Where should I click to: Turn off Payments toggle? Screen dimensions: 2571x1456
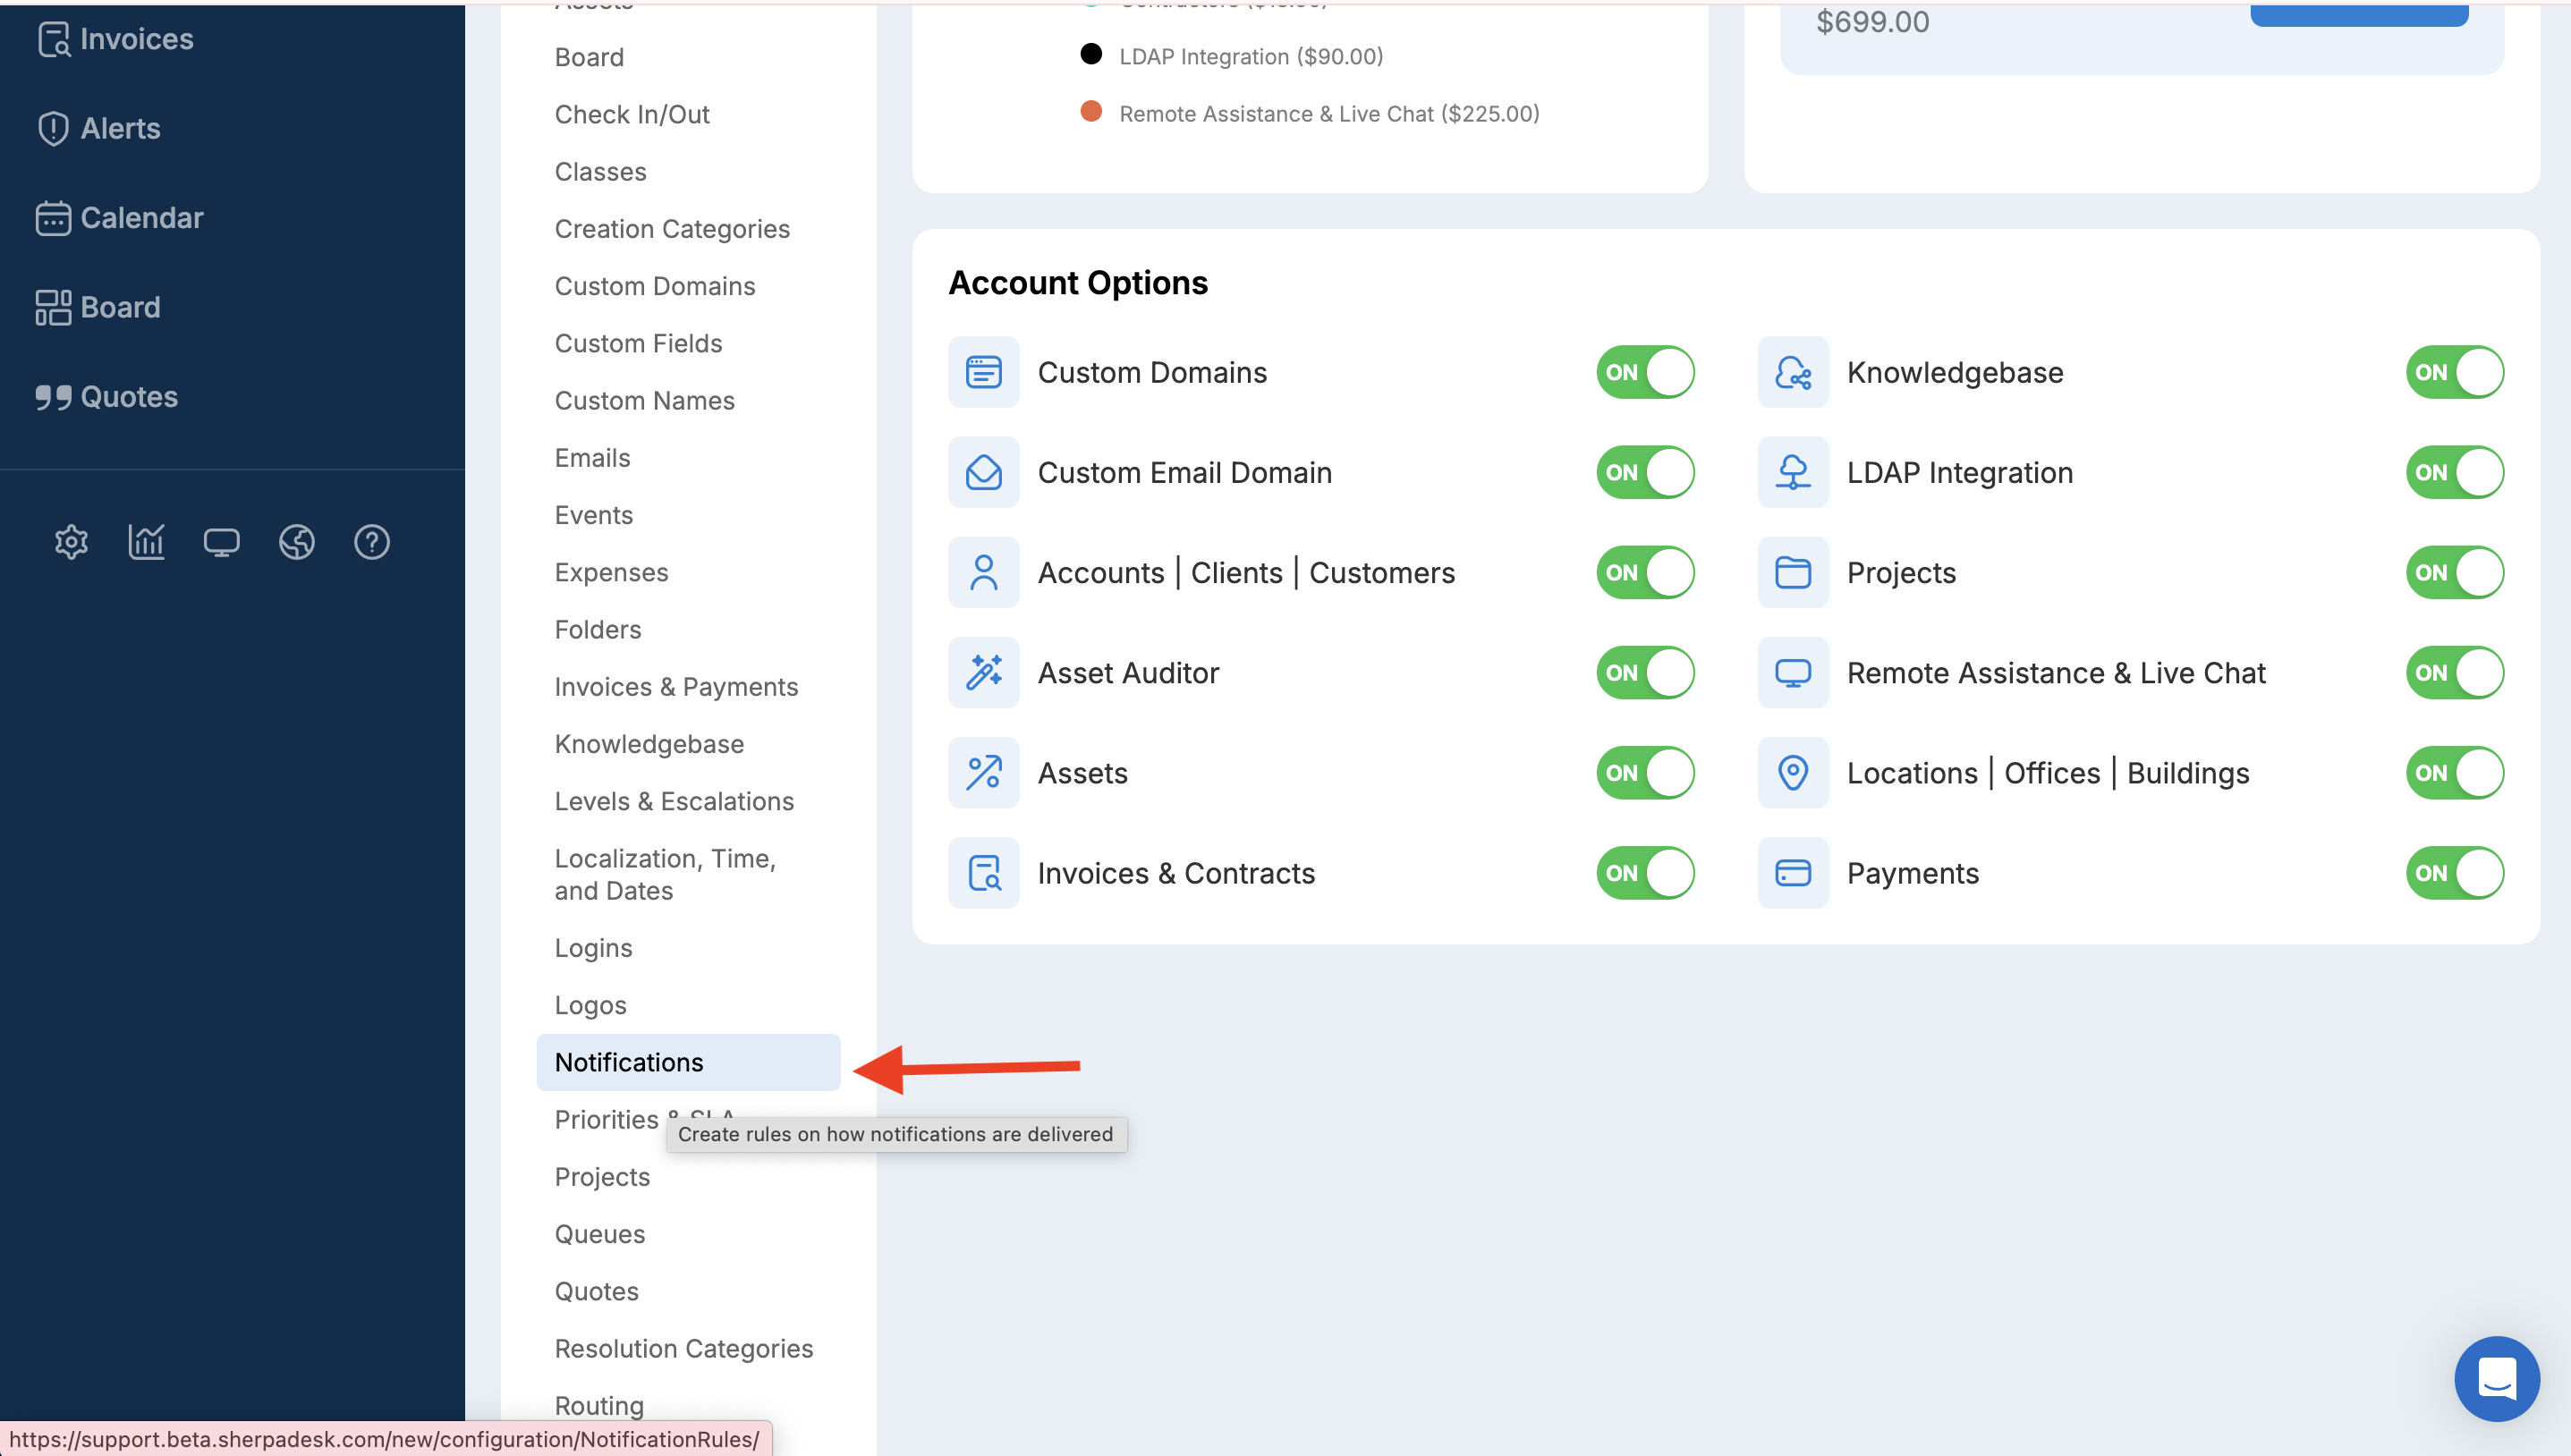pos(2453,873)
